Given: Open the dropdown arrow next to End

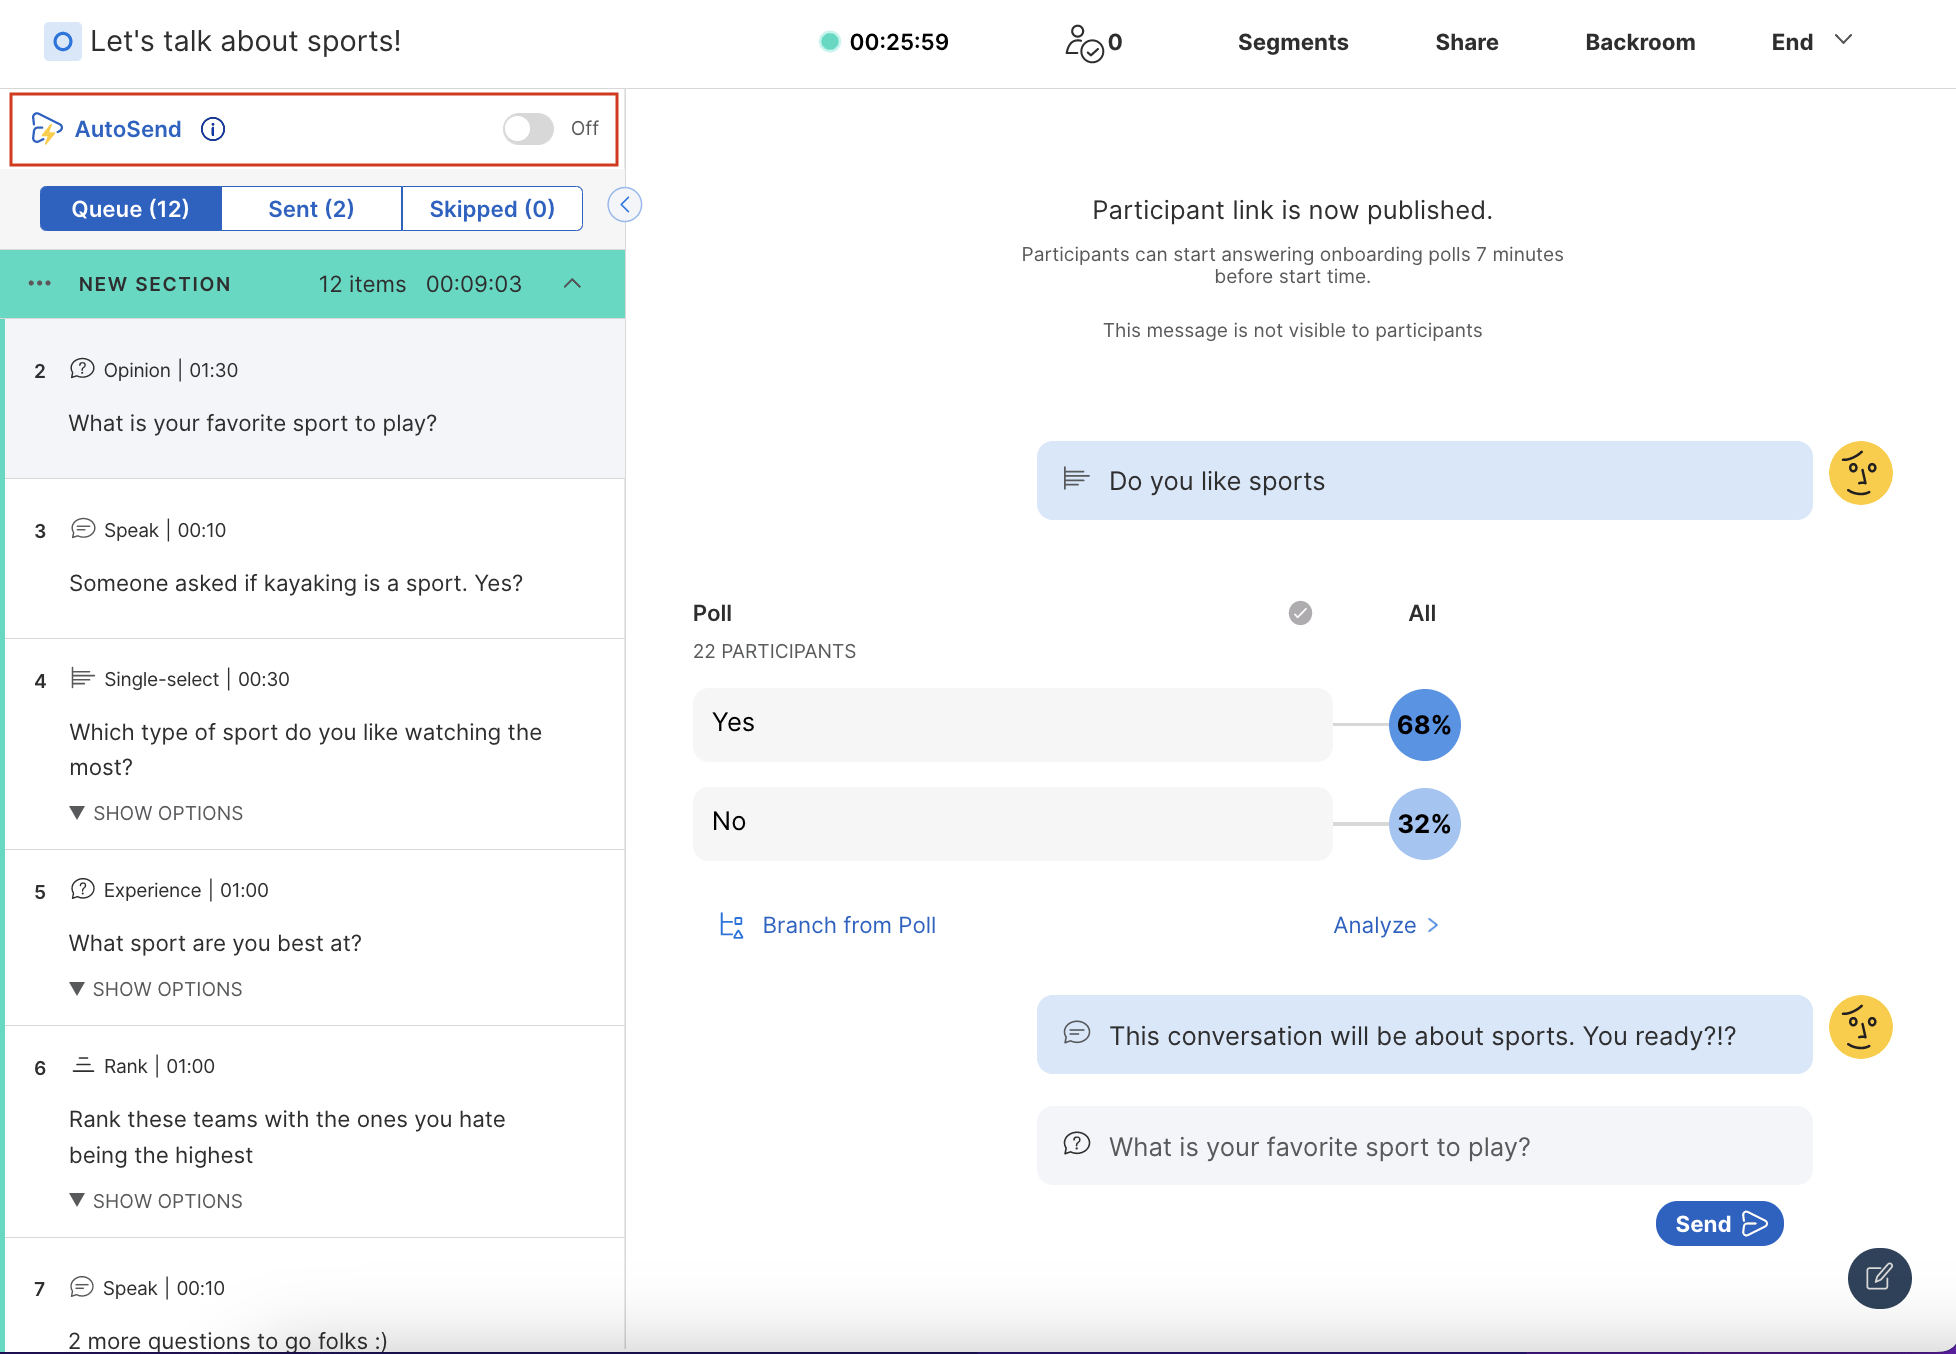Looking at the screenshot, I should 1844,40.
